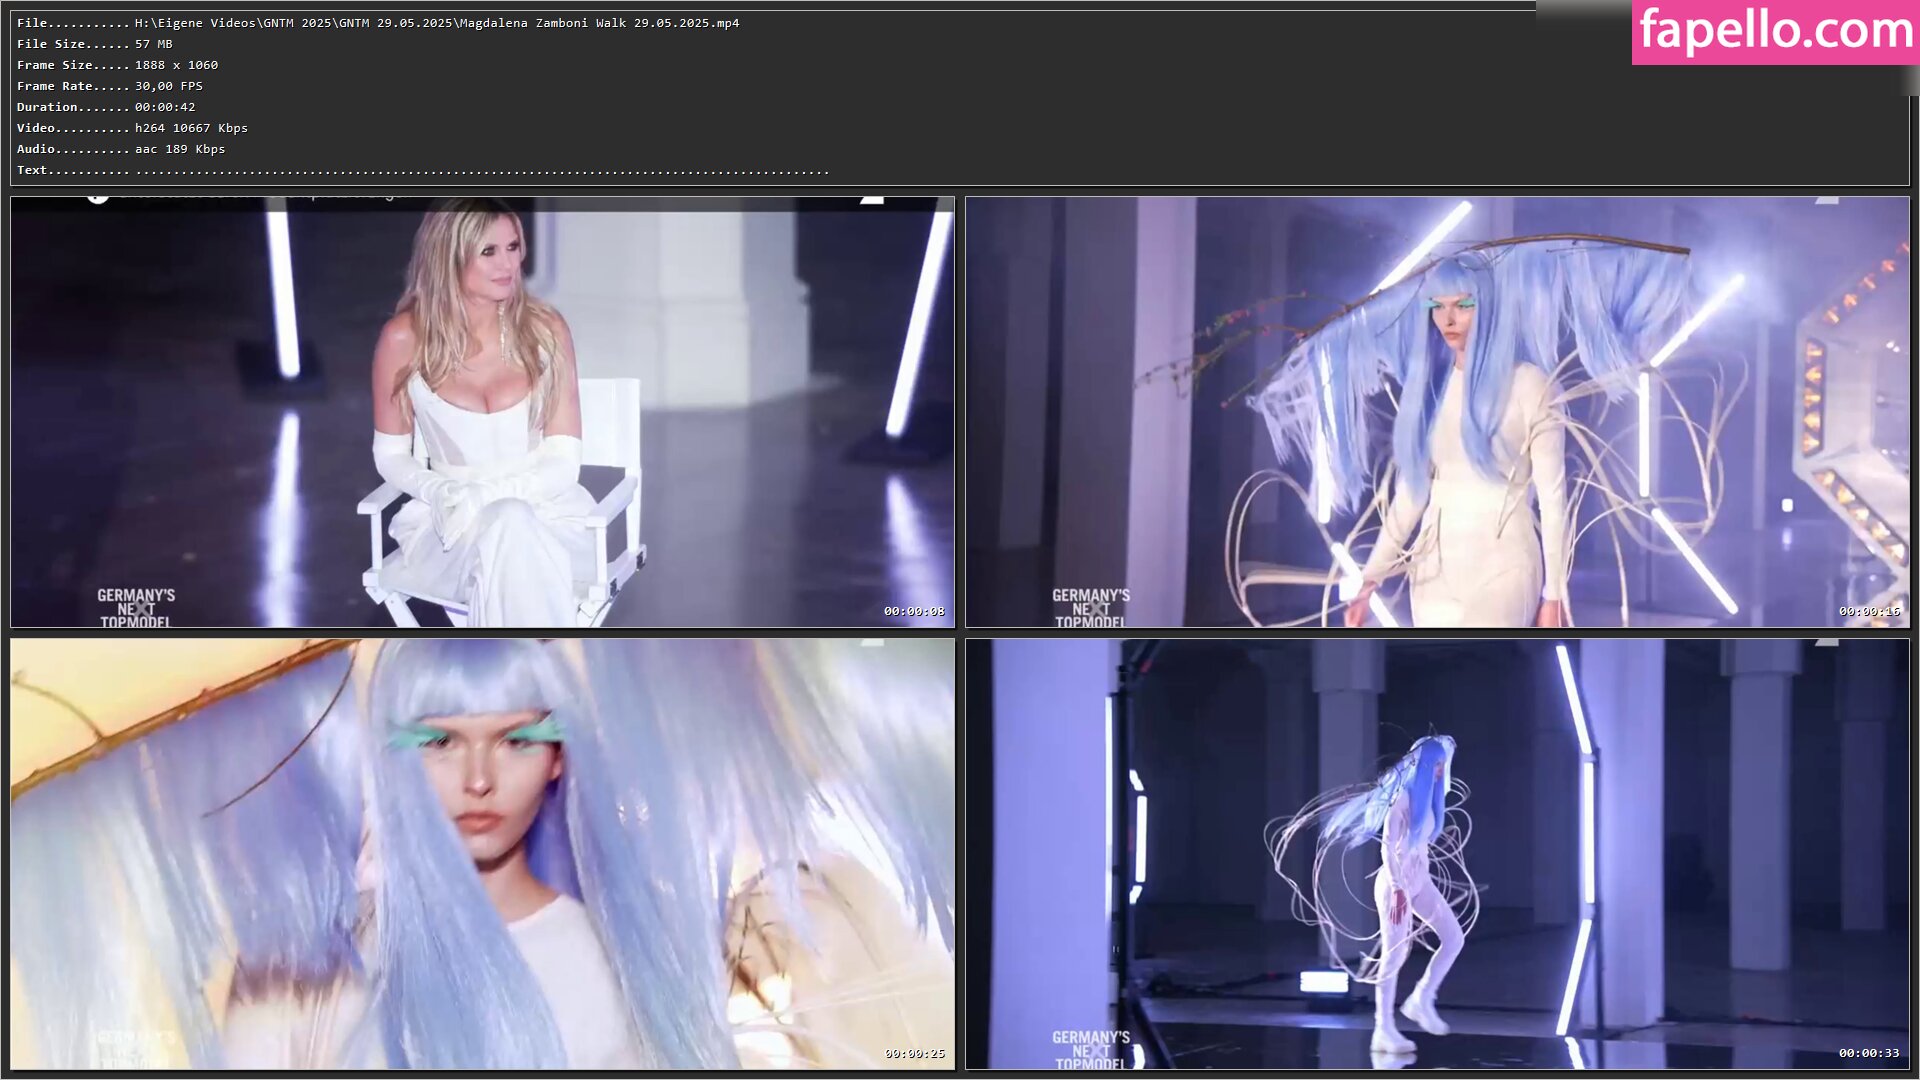This screenshot has height=1080, width=1920.
Task: Click the file path ending in Walk 29.05.2025.mp4
Action: pyautogui.click(x=437, y=23)
